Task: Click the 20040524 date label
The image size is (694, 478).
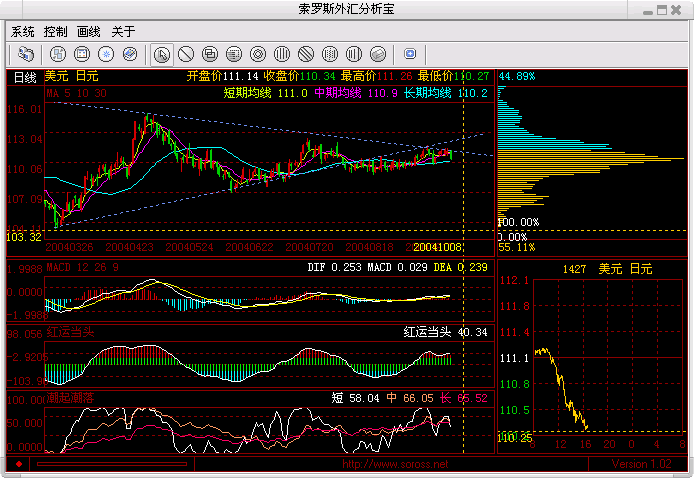Action: click(x=189, y=247)
